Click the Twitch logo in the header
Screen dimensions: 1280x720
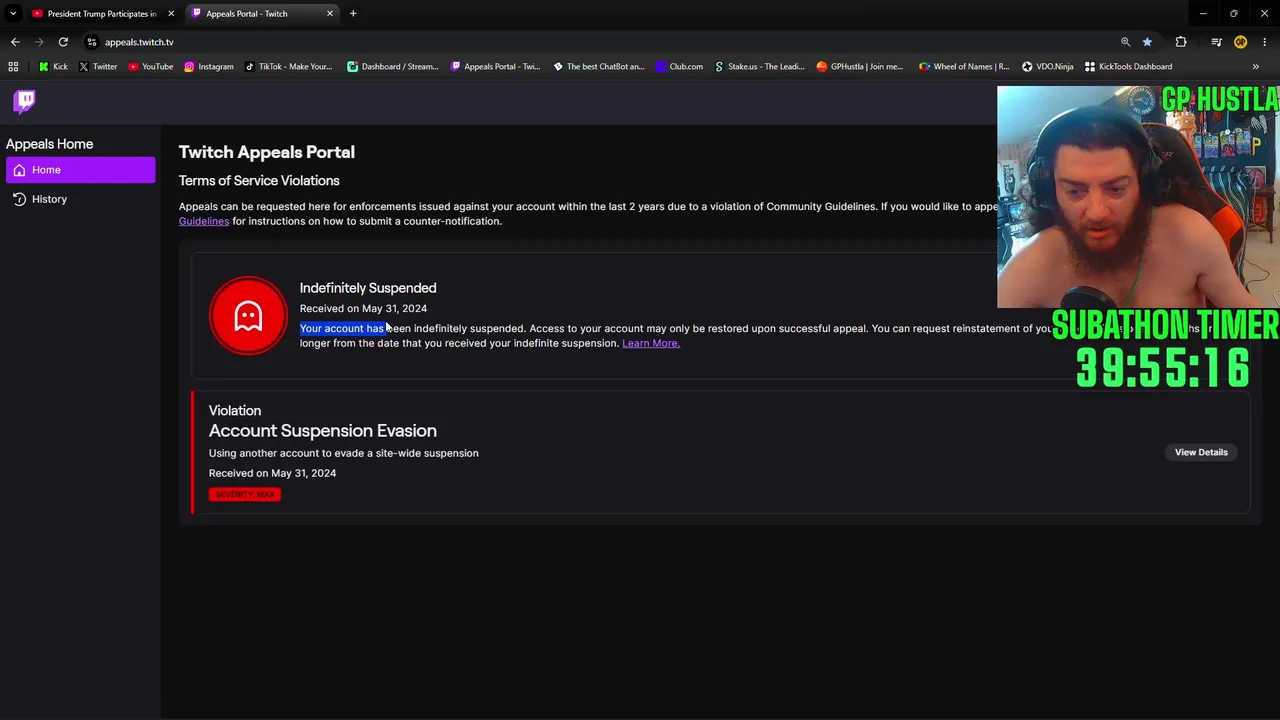pos(25,101)
